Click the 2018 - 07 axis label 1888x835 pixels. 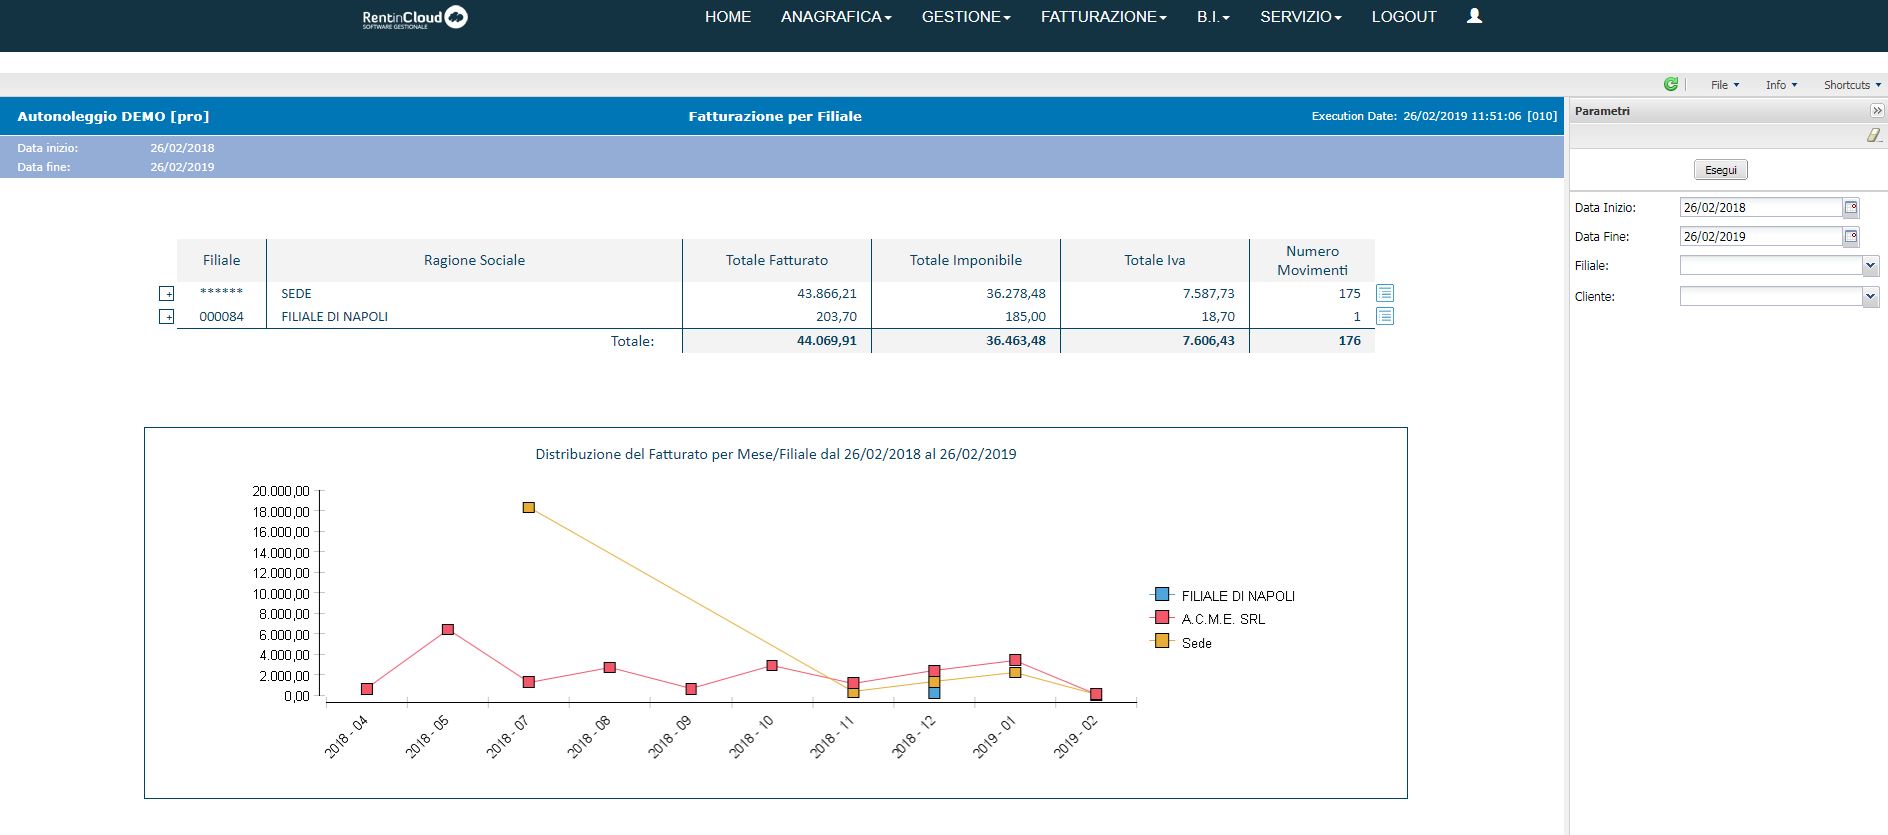tap(508, 737)
